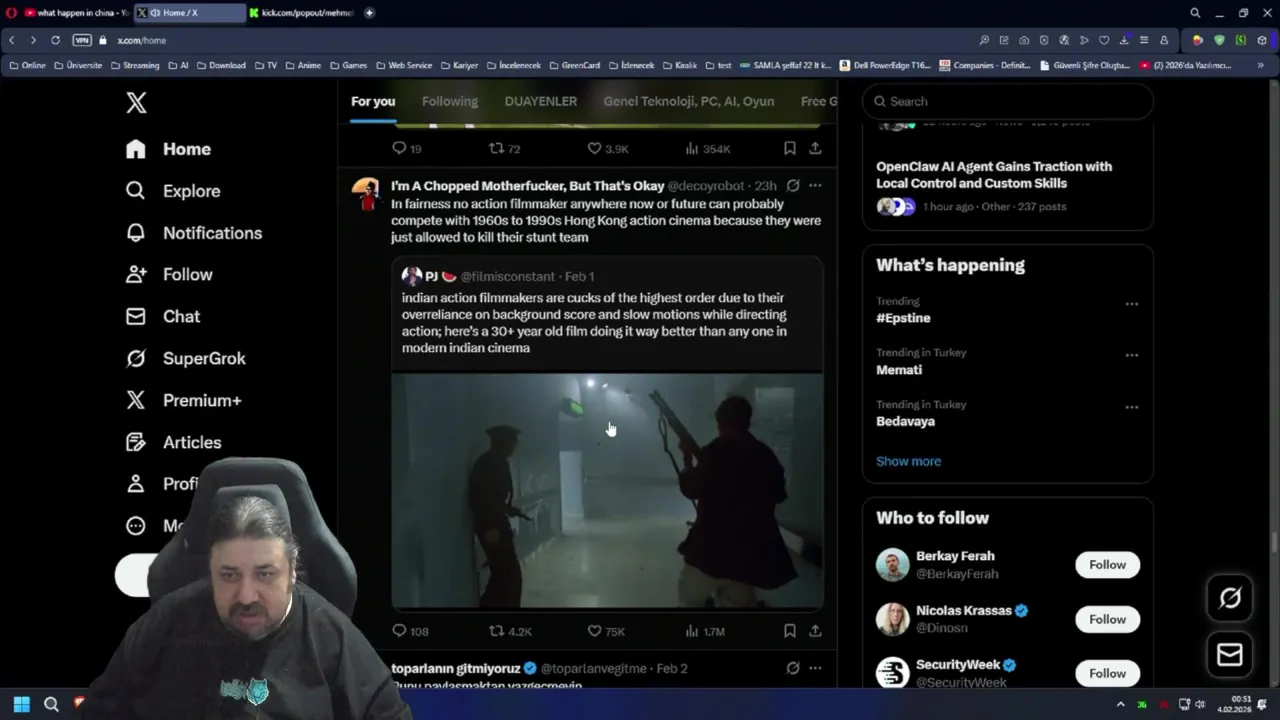1280x720 pixels.
Task: Bookmark the decoyrobot post
Action: point(789,631)
